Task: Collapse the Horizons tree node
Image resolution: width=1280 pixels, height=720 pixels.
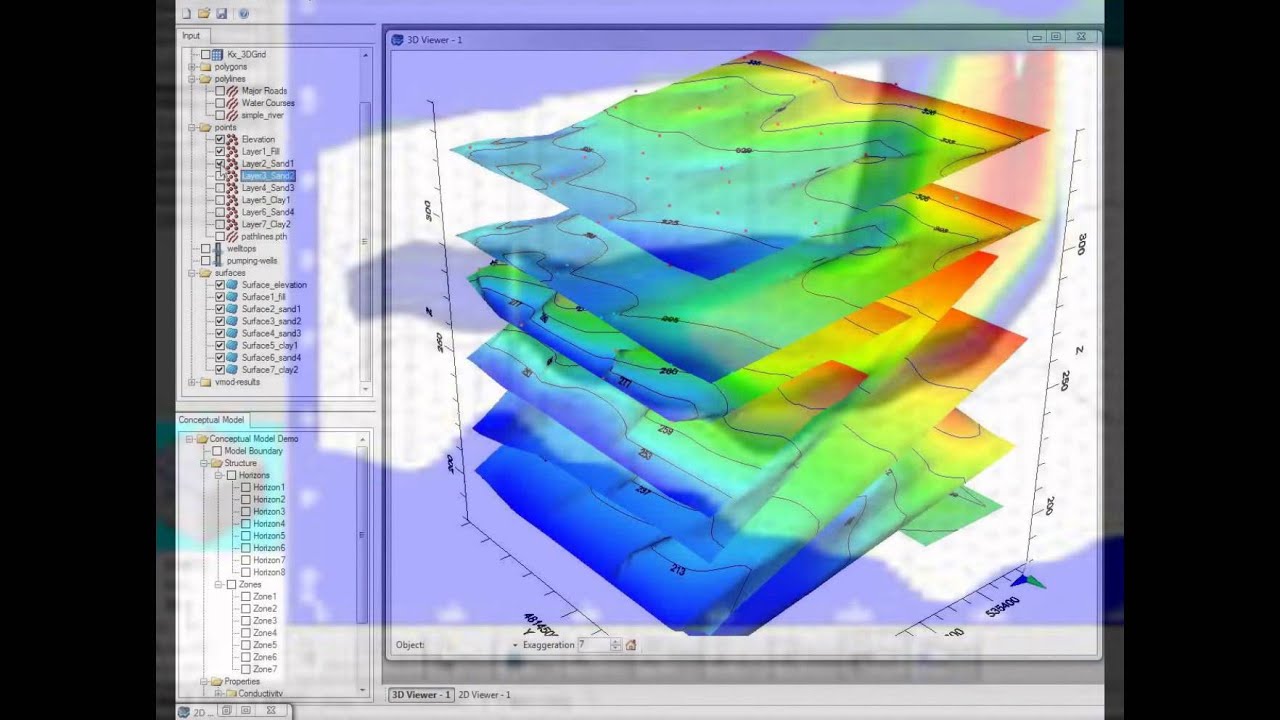Action: pos(218,475)
